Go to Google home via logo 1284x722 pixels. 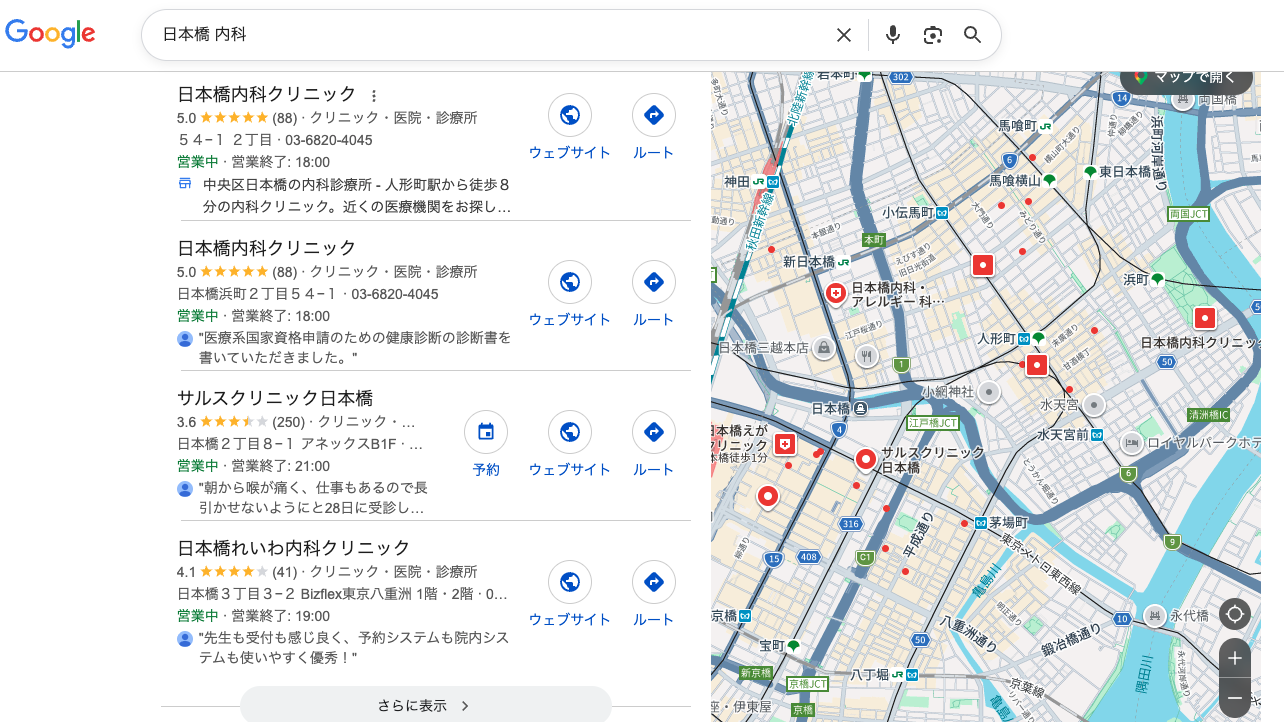coord(50,34)
